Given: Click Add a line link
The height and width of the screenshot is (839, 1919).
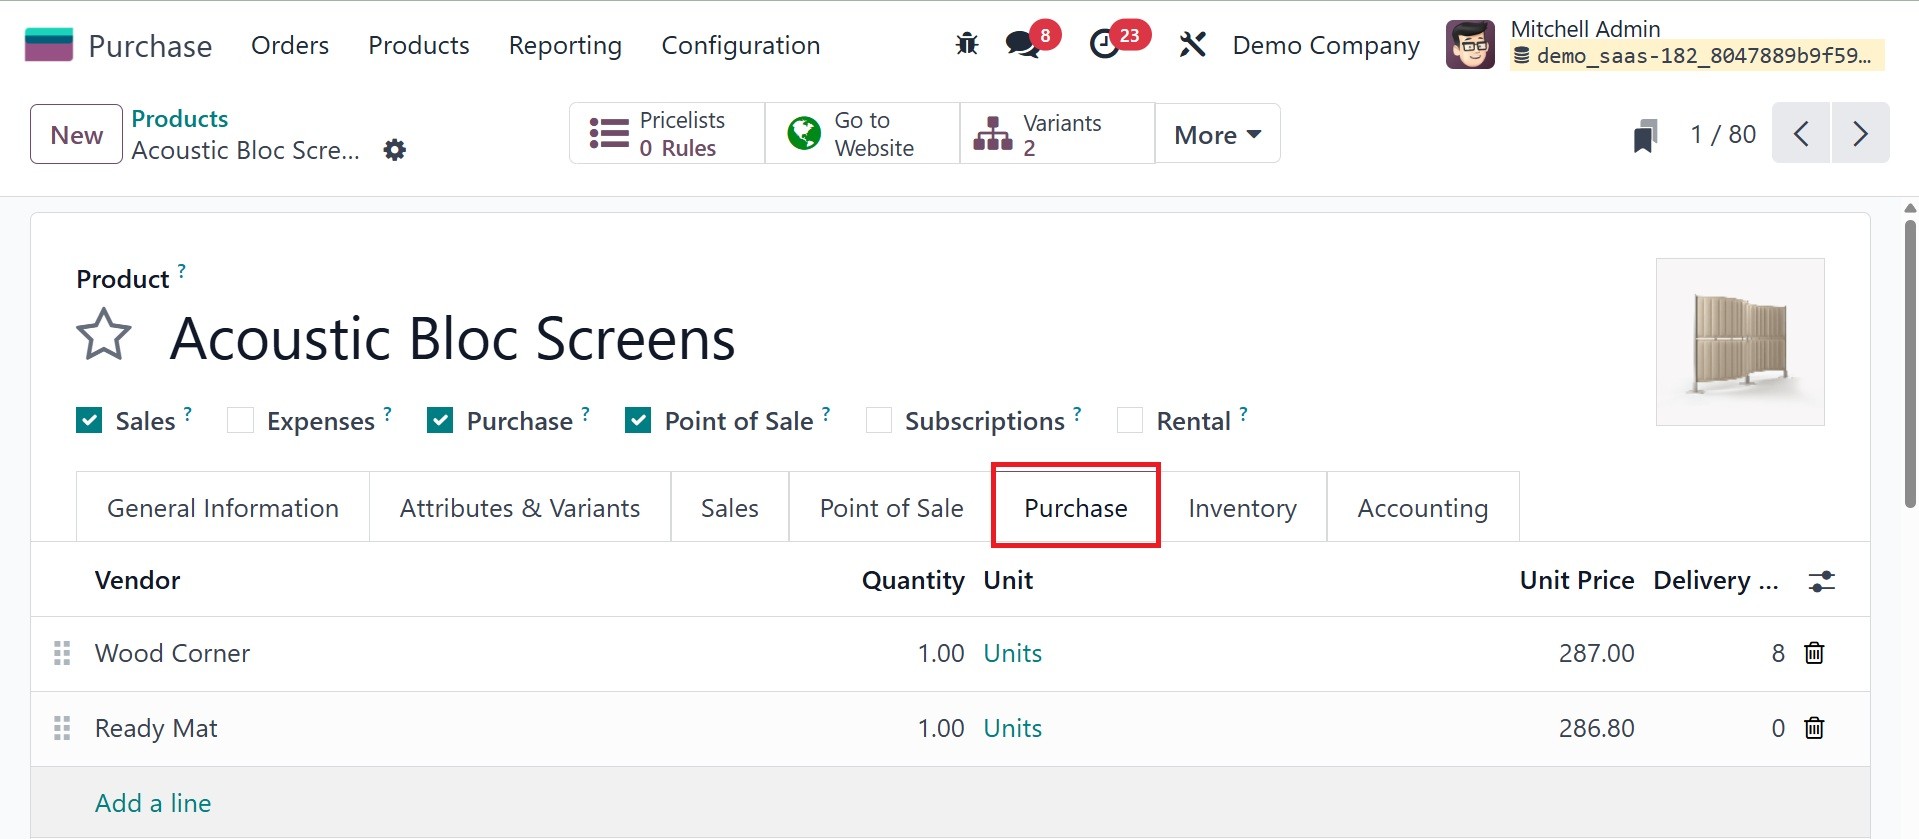Looking at the screenshot, I should (153, 803).
